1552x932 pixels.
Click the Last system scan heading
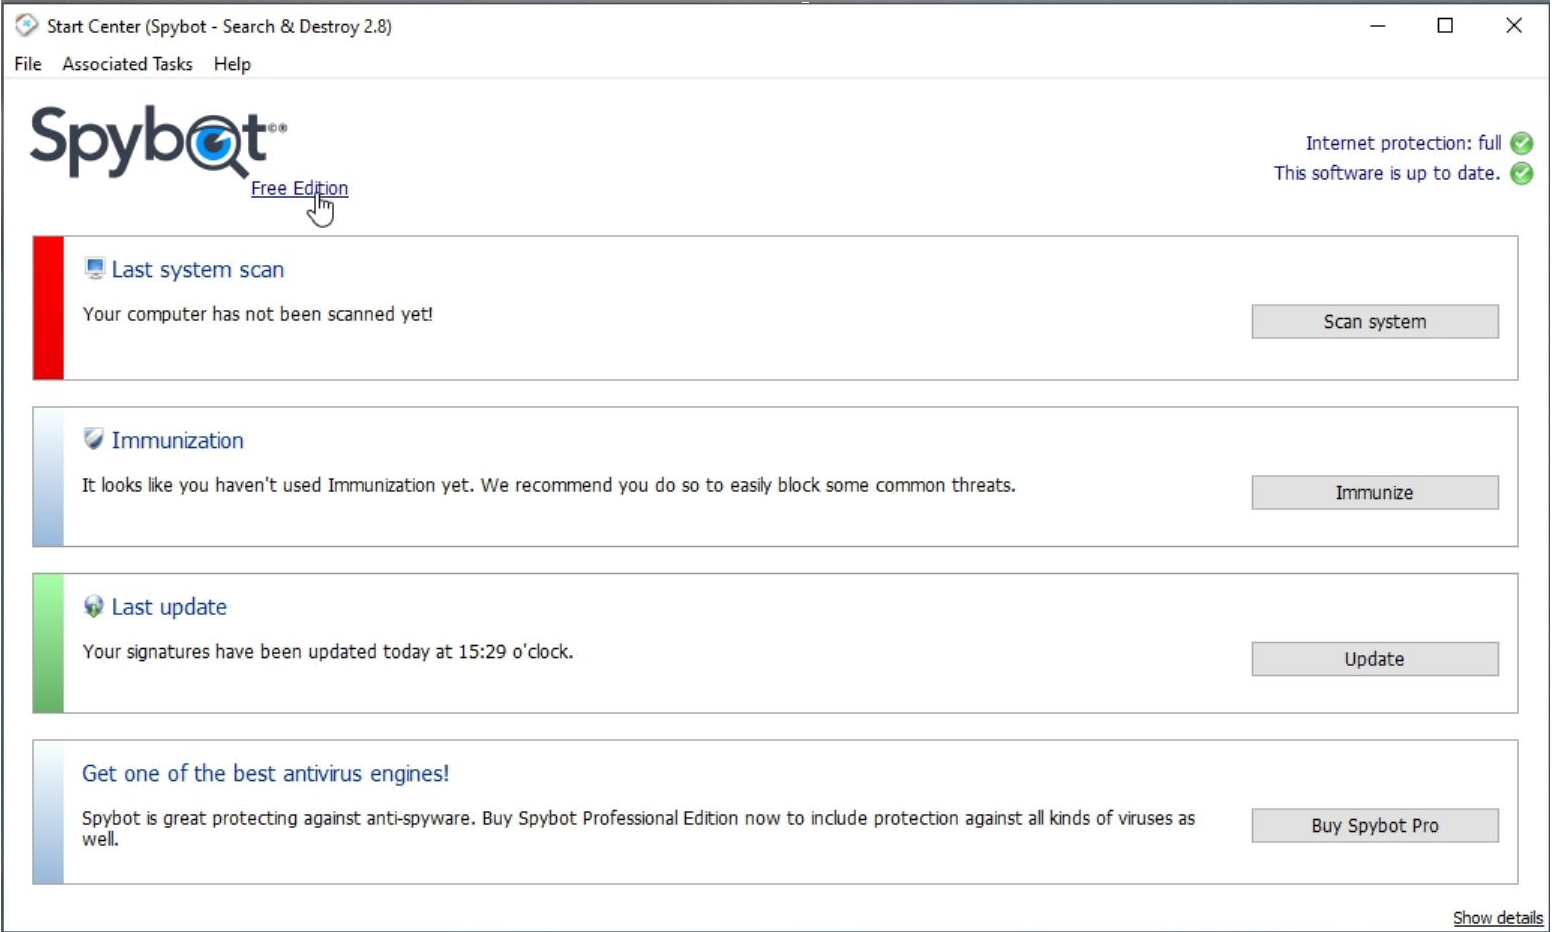tap(198, 269)
